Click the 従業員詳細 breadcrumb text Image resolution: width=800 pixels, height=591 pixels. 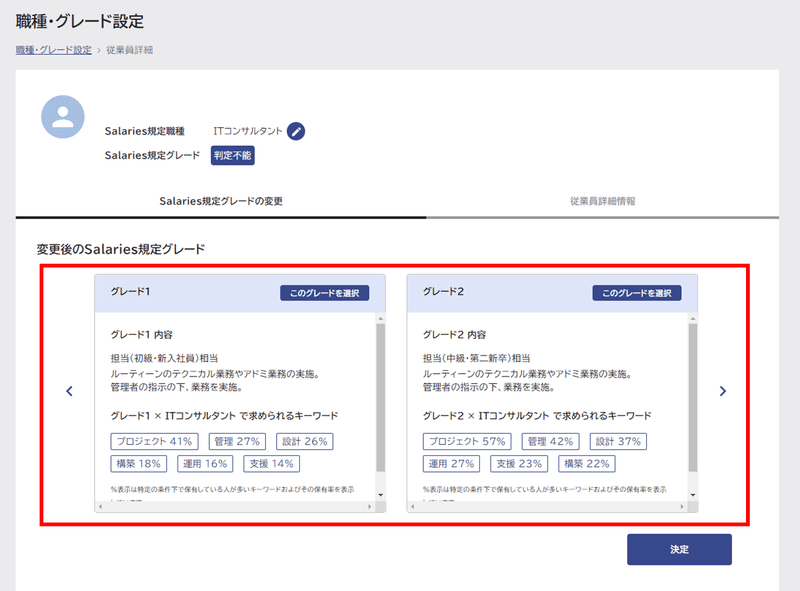[130, 50]
